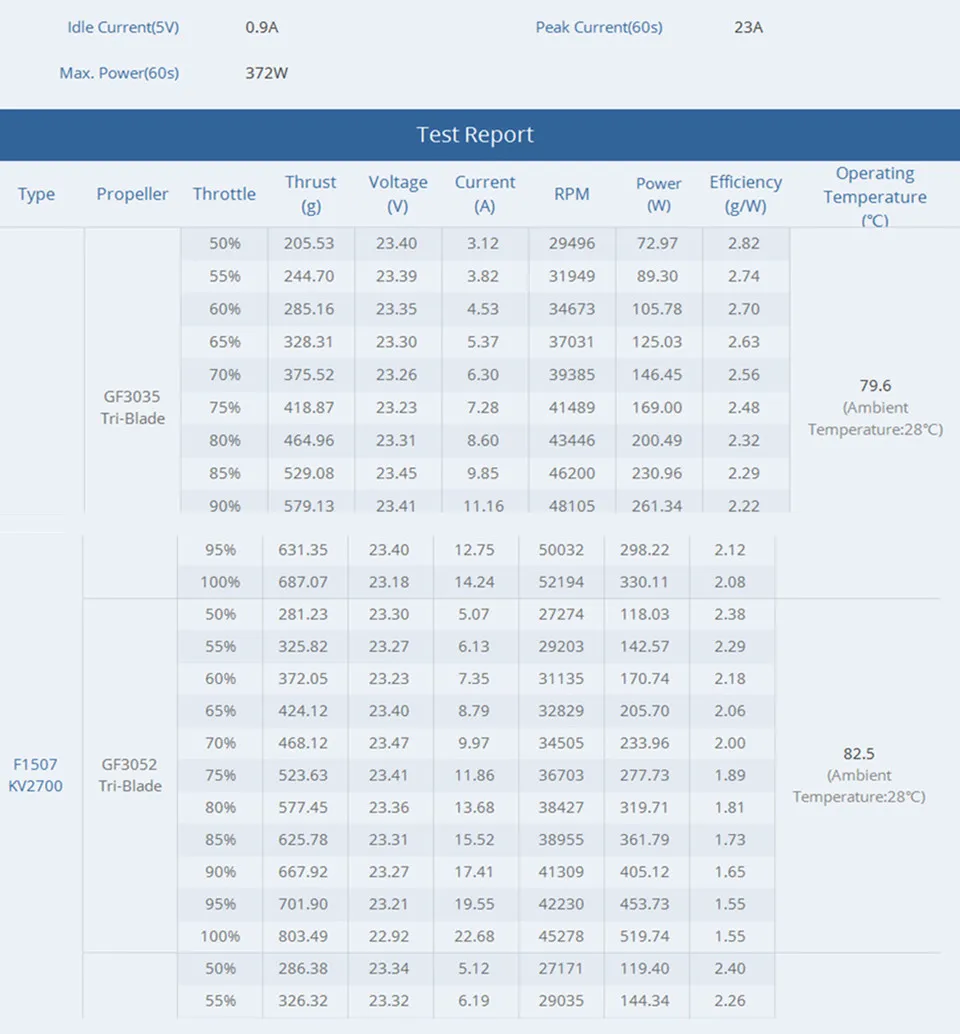This screenshot has width=960, height=1034.
Task: Click the idle current value "0.9A"
Action: pos(262,28)
